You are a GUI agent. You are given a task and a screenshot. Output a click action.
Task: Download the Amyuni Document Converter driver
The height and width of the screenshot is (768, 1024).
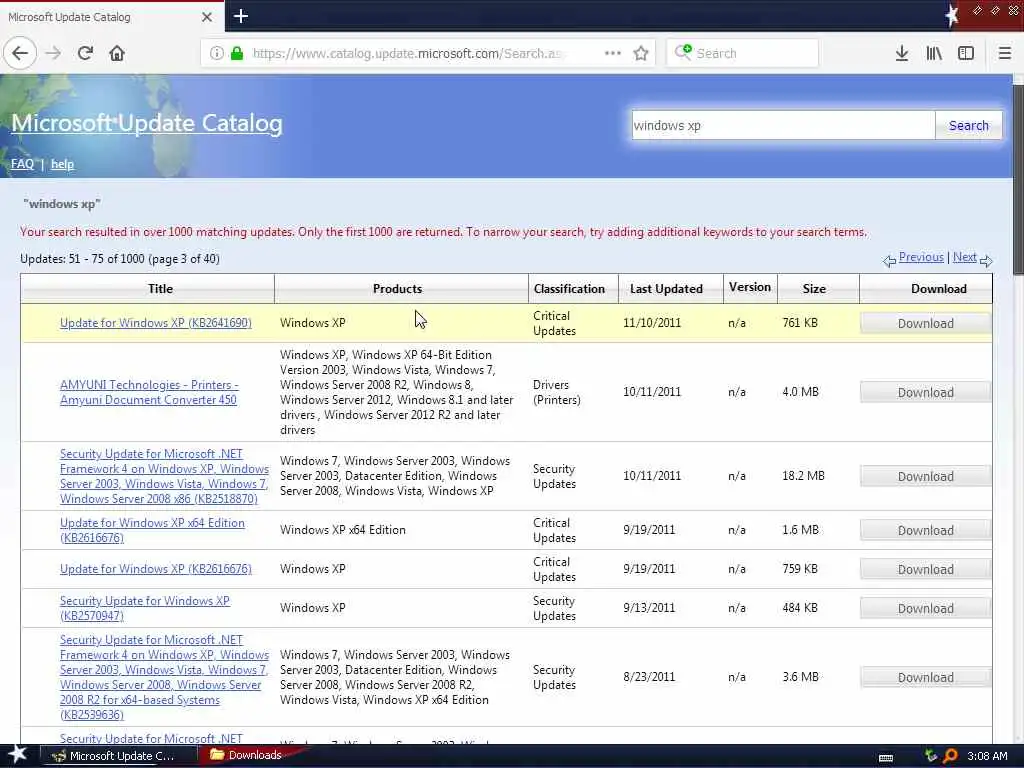click(x=925, y=392)
